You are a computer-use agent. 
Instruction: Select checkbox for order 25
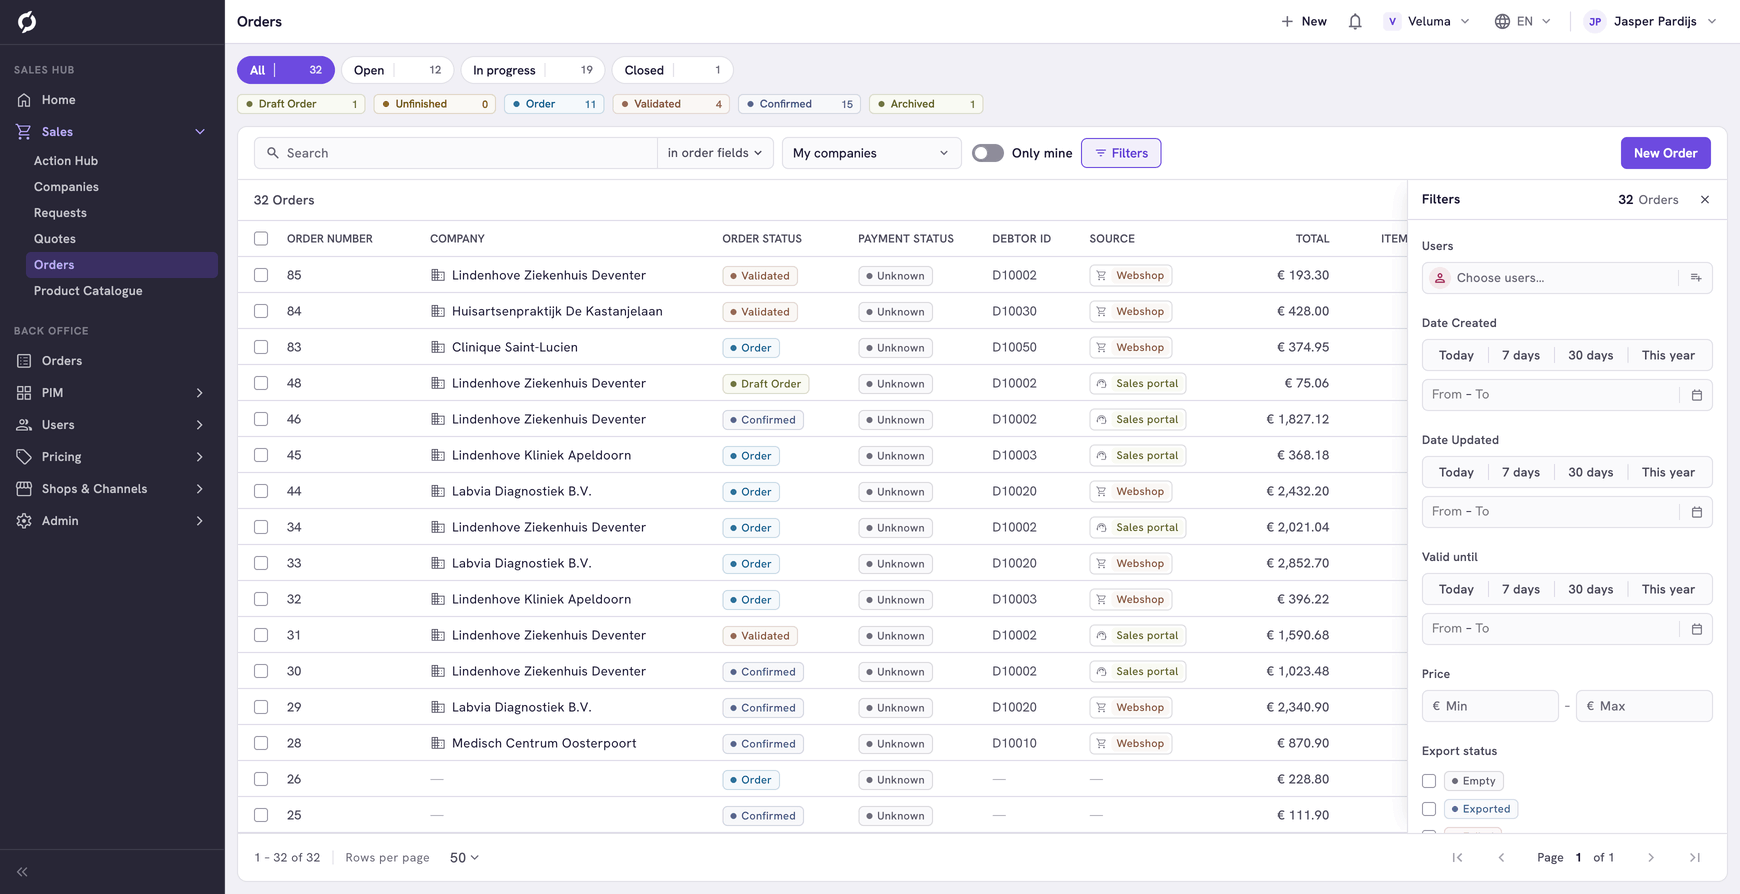261,815
